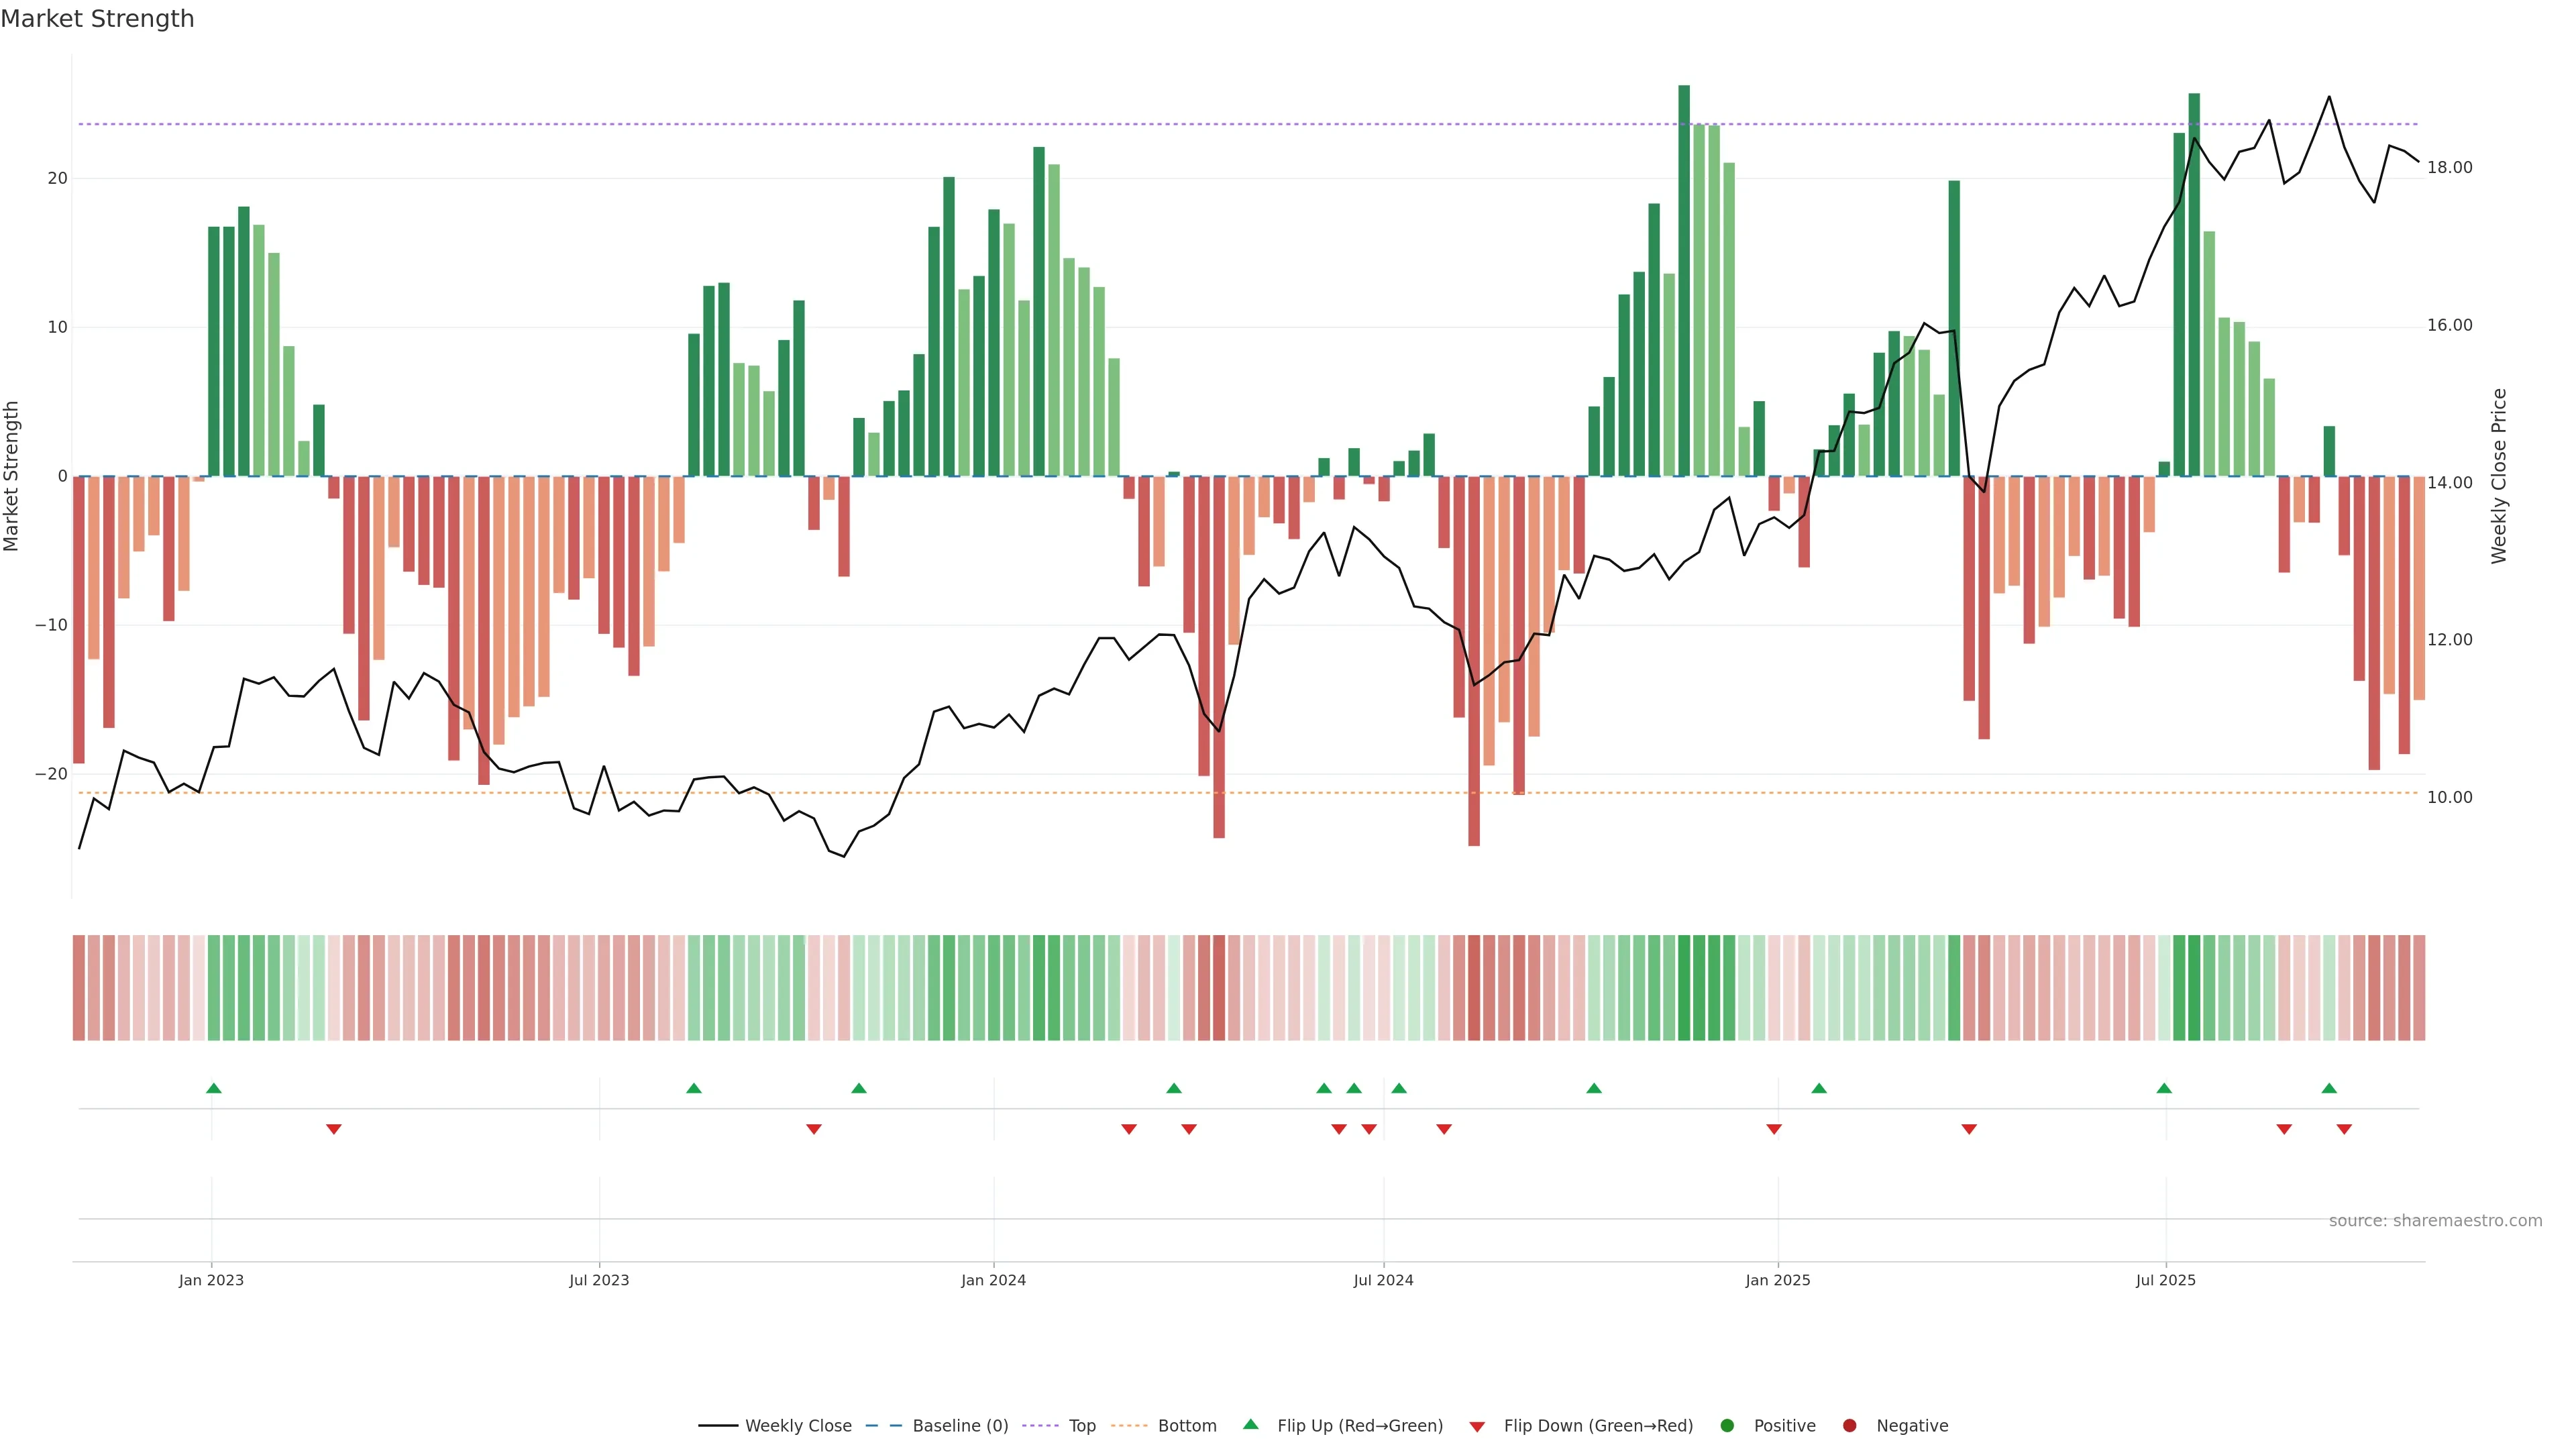Image resolution: width=2576 pixels, height=1449 pixels.
Task: Click the first red flip-down triangle marker
Action: click(x=334, y=1130)
